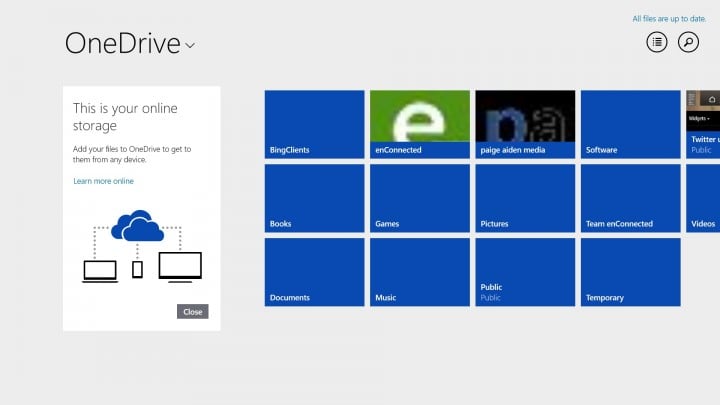Open the Music folder tile
Viewport: 720px width, 405px height.
point(420,272)
